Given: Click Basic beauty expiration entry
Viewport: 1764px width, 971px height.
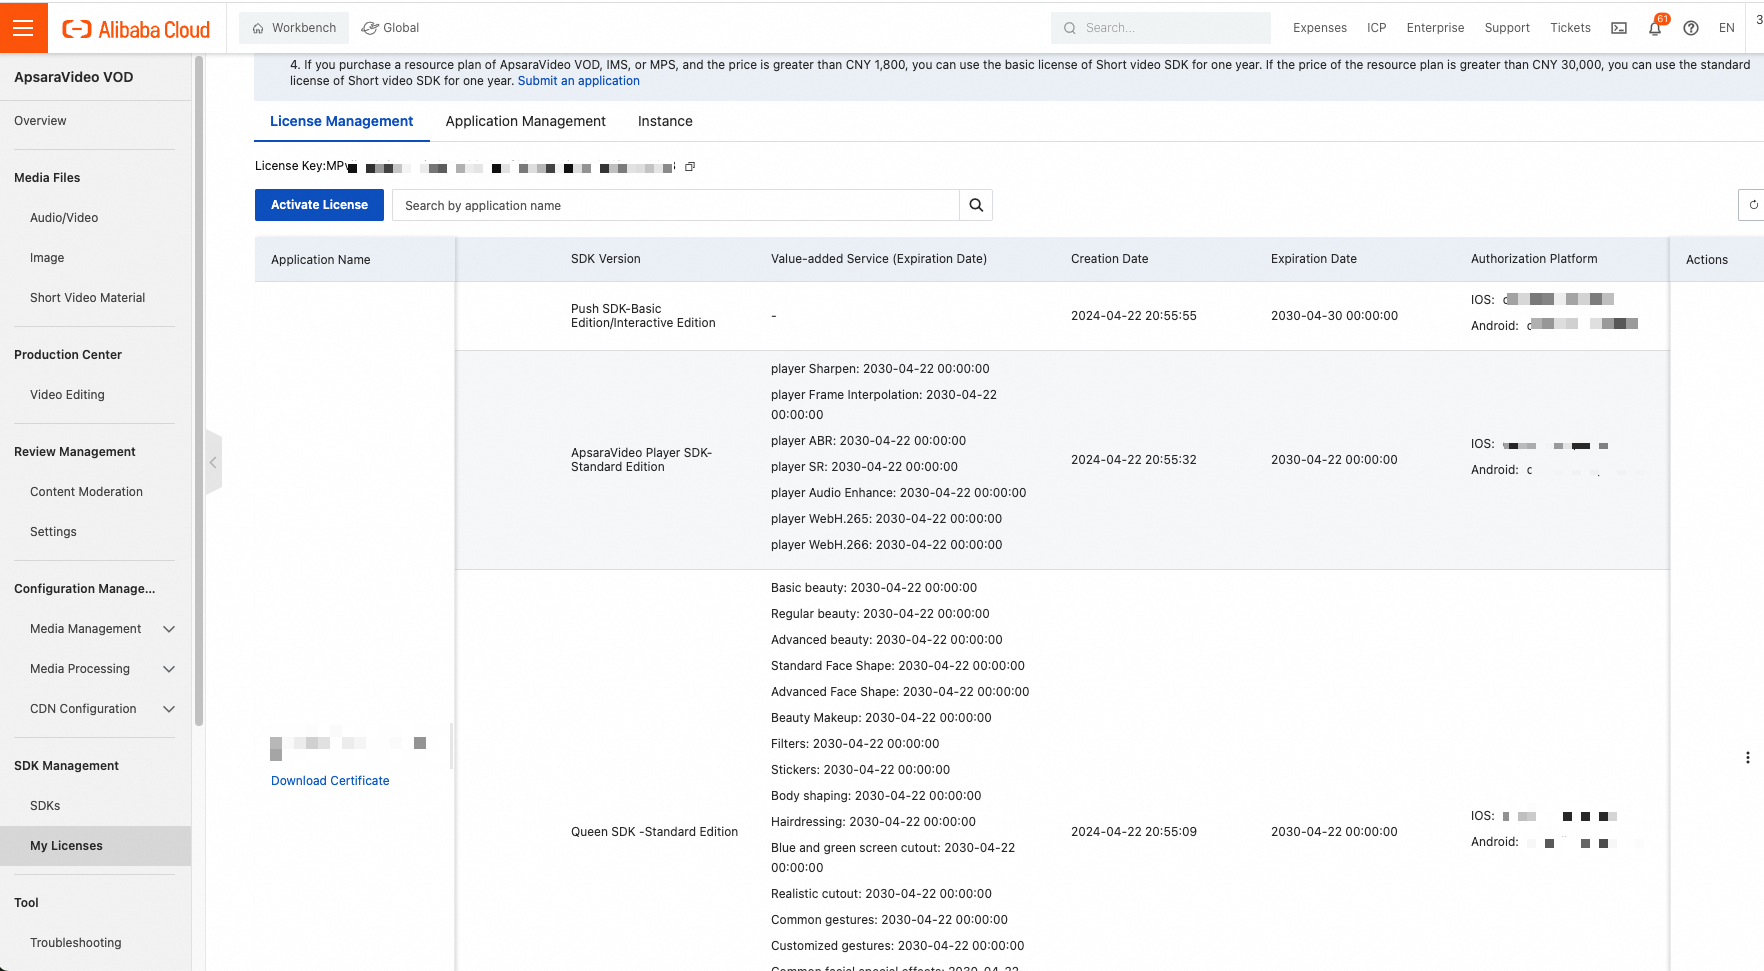Looking at the screenshot, I should point(874,588).
